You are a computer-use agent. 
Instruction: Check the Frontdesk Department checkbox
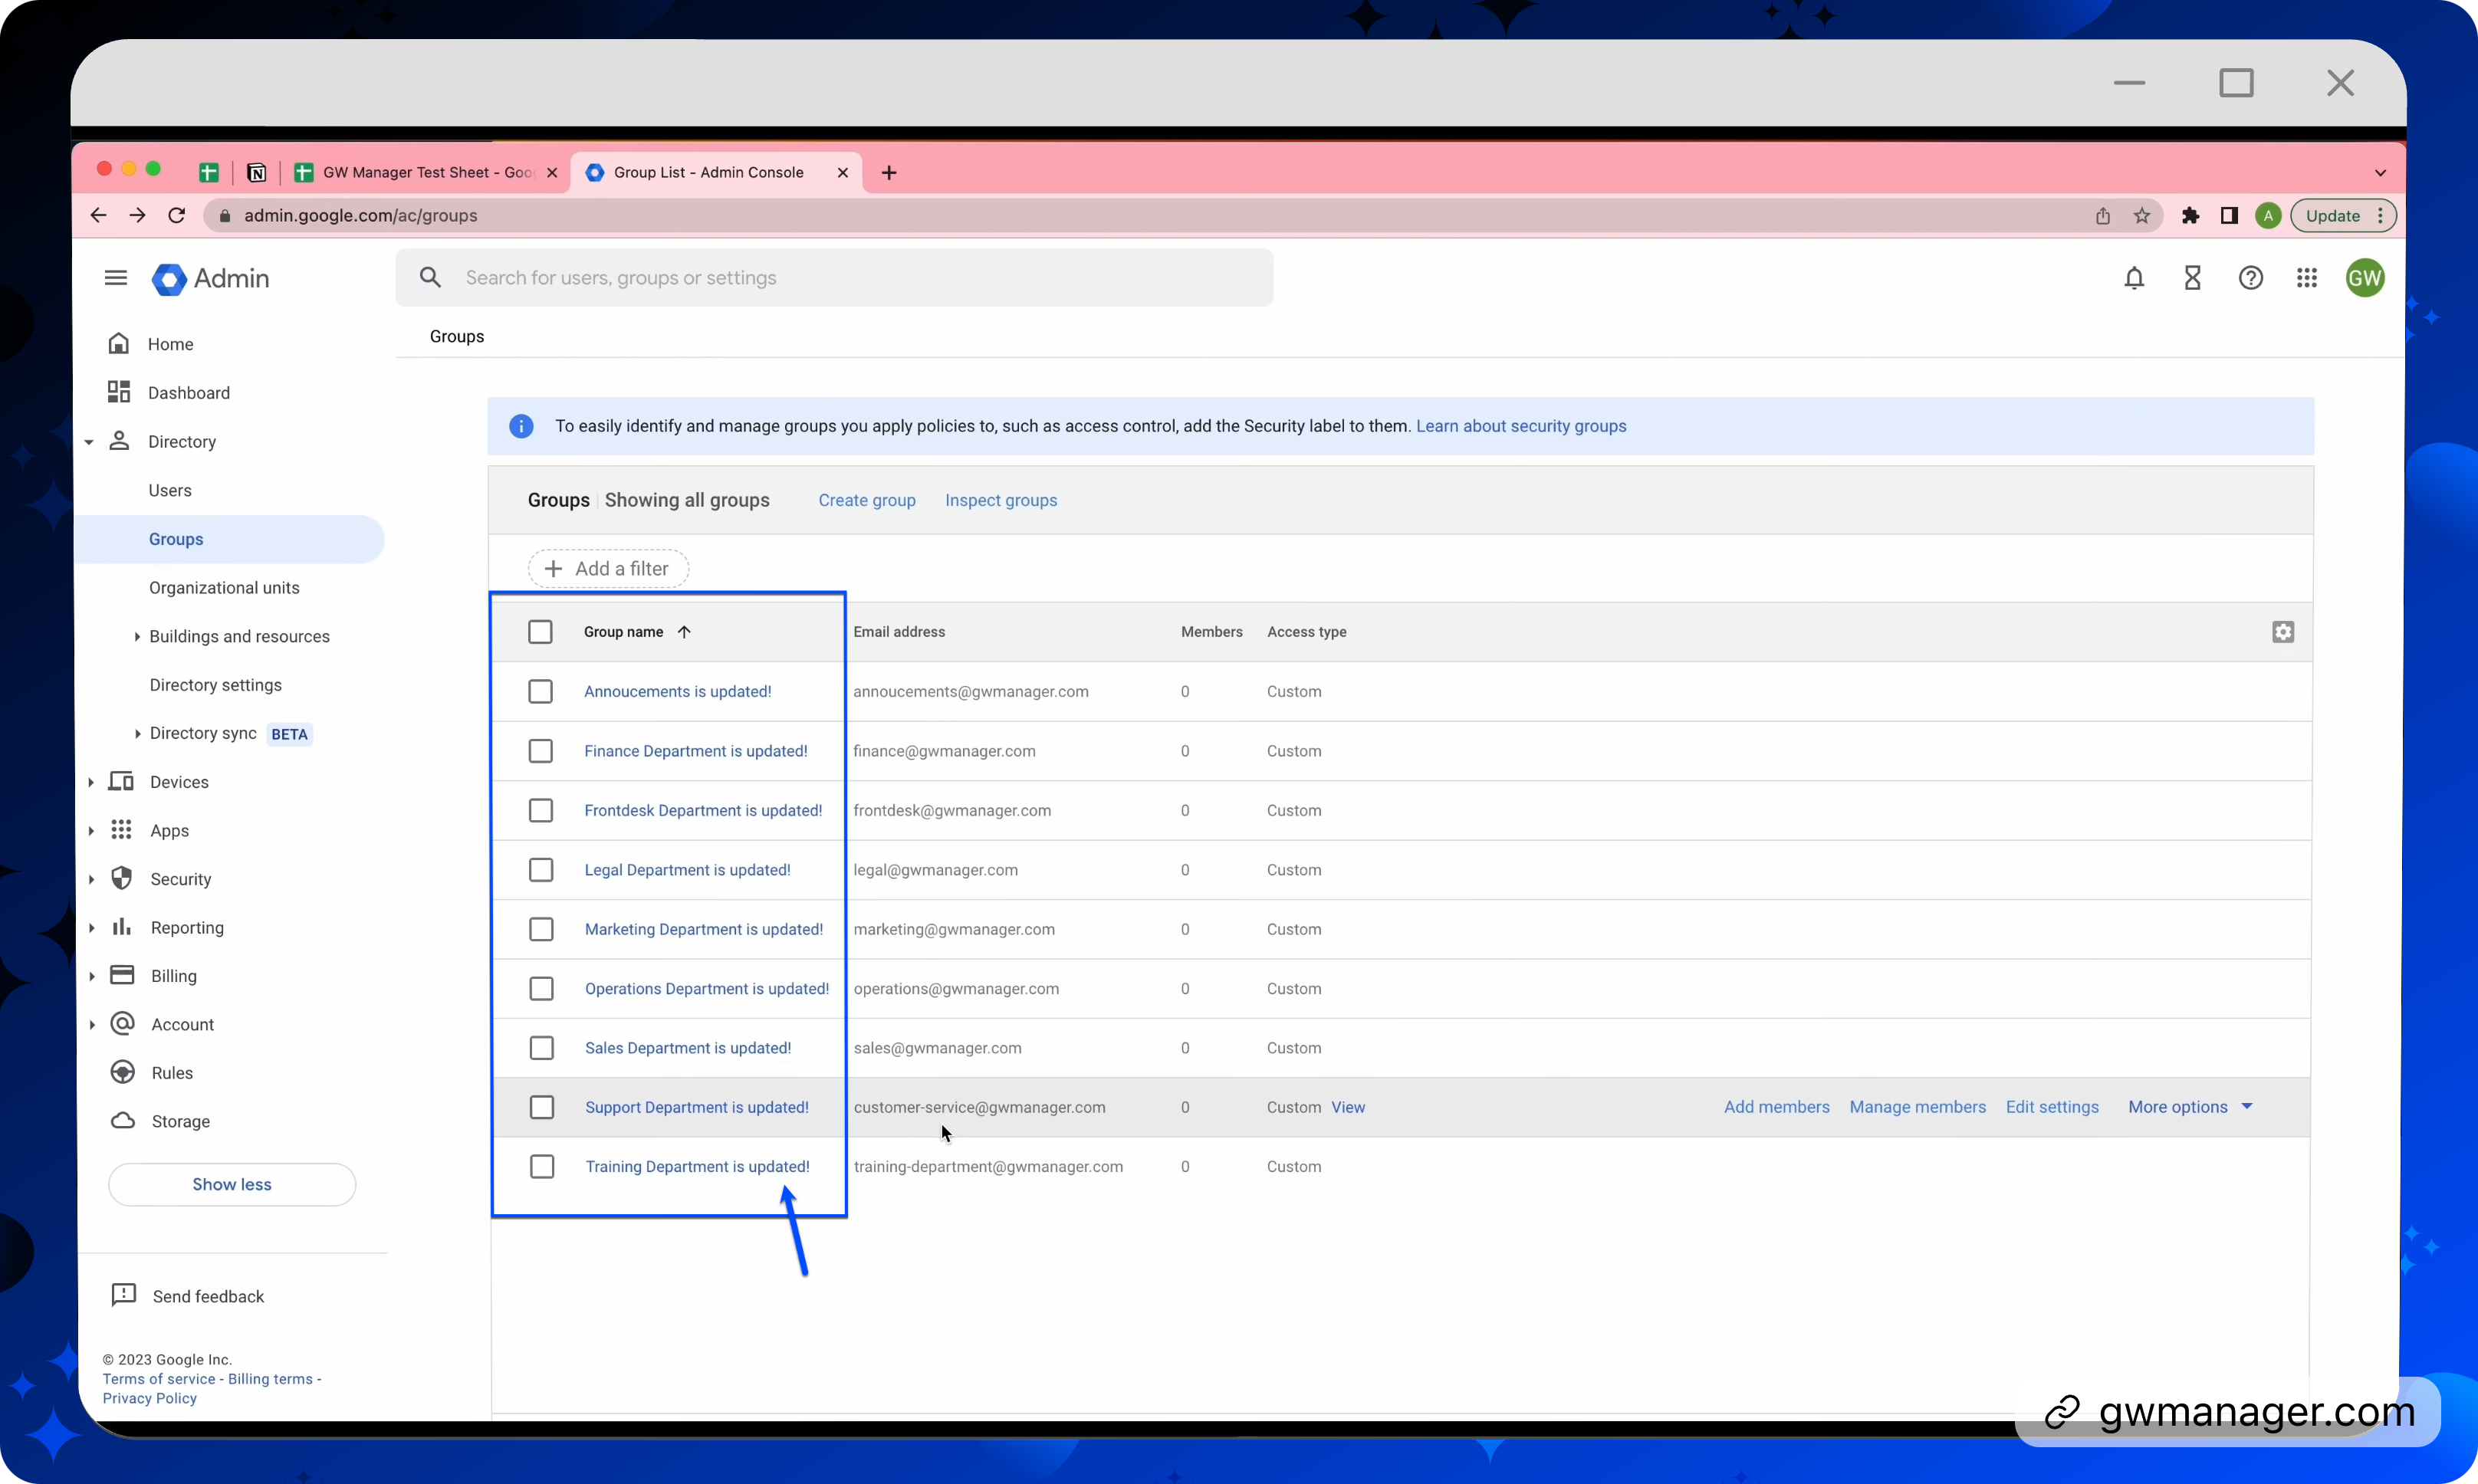pos(541,810)
